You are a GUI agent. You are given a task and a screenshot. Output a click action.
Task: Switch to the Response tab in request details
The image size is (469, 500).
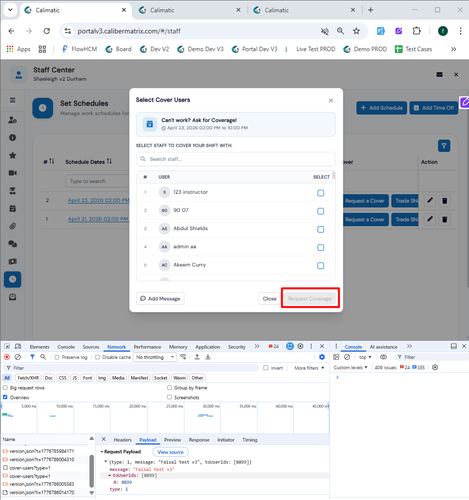[x=199, y=440]
